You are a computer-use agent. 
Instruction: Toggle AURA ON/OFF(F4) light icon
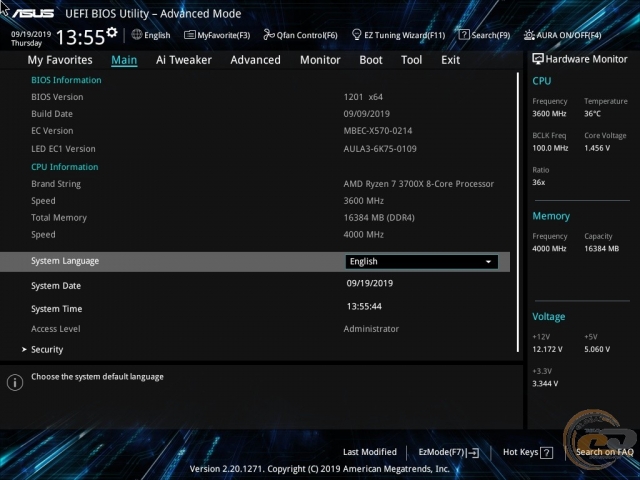click(529, 35)
